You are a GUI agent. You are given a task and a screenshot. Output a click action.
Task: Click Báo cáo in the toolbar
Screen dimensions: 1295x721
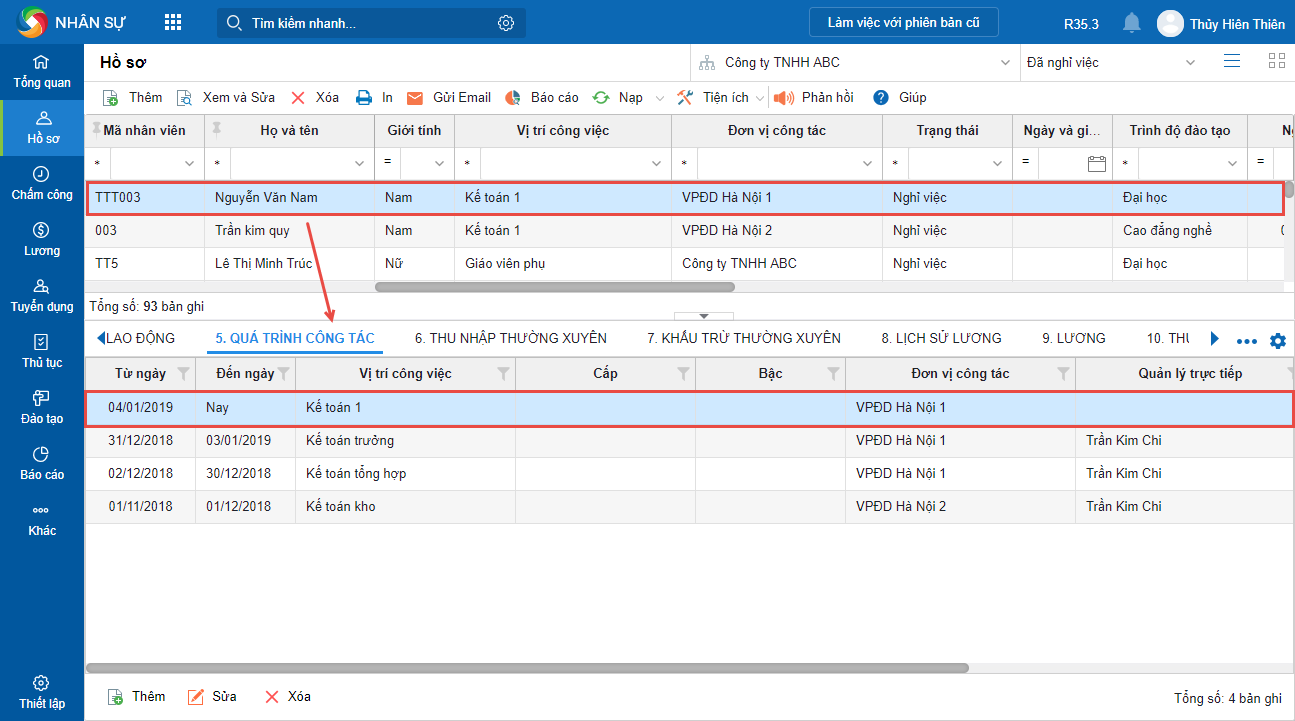point(542,97)
